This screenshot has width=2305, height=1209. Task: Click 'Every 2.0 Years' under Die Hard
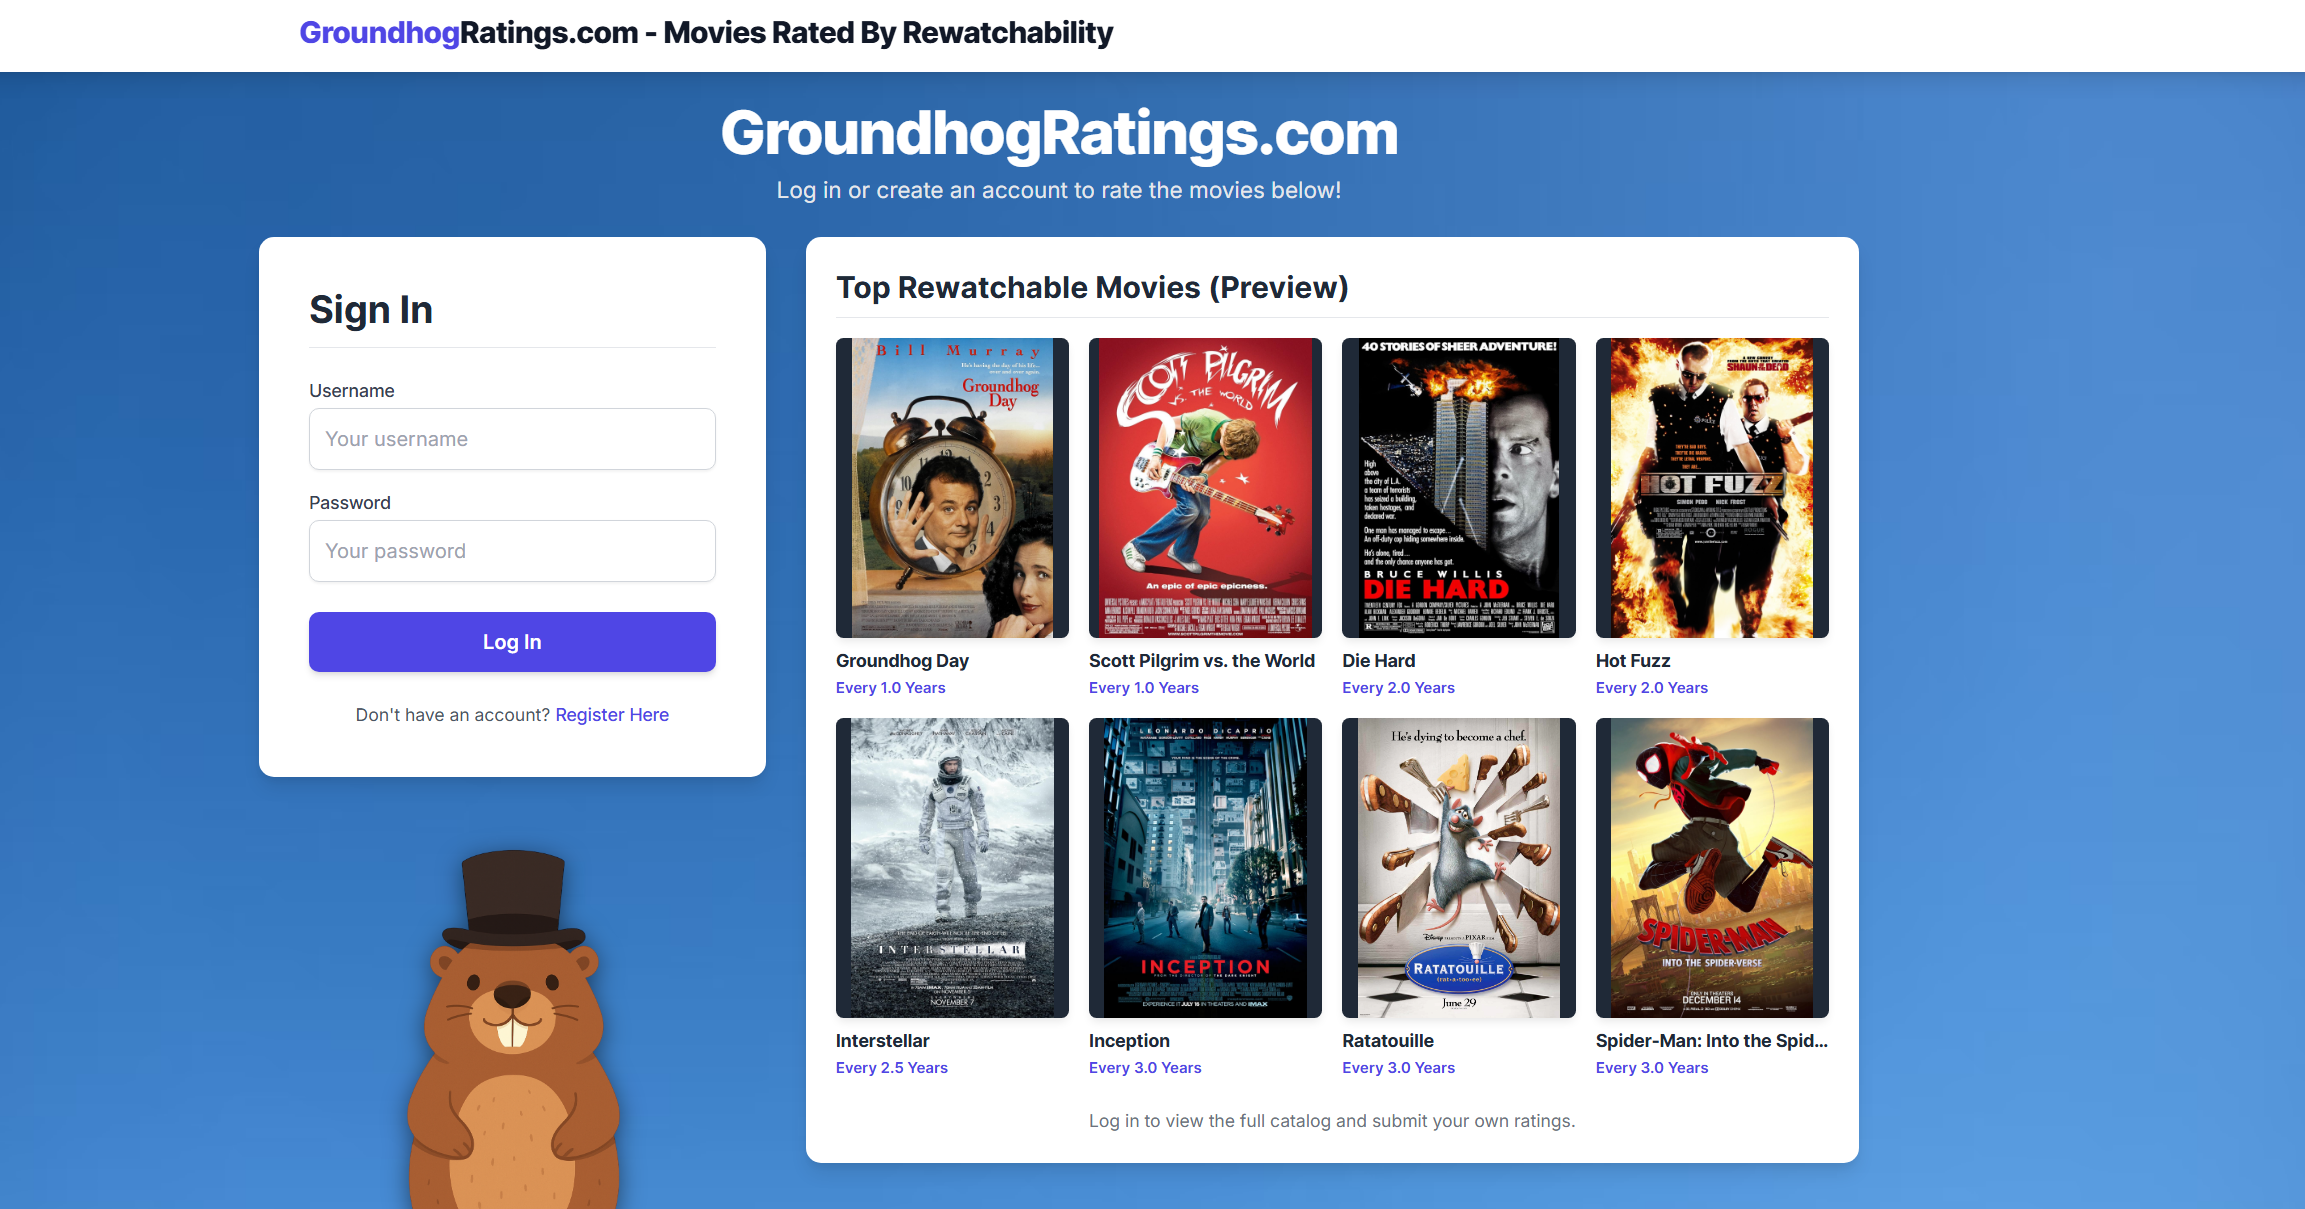tap(1399, 688)
